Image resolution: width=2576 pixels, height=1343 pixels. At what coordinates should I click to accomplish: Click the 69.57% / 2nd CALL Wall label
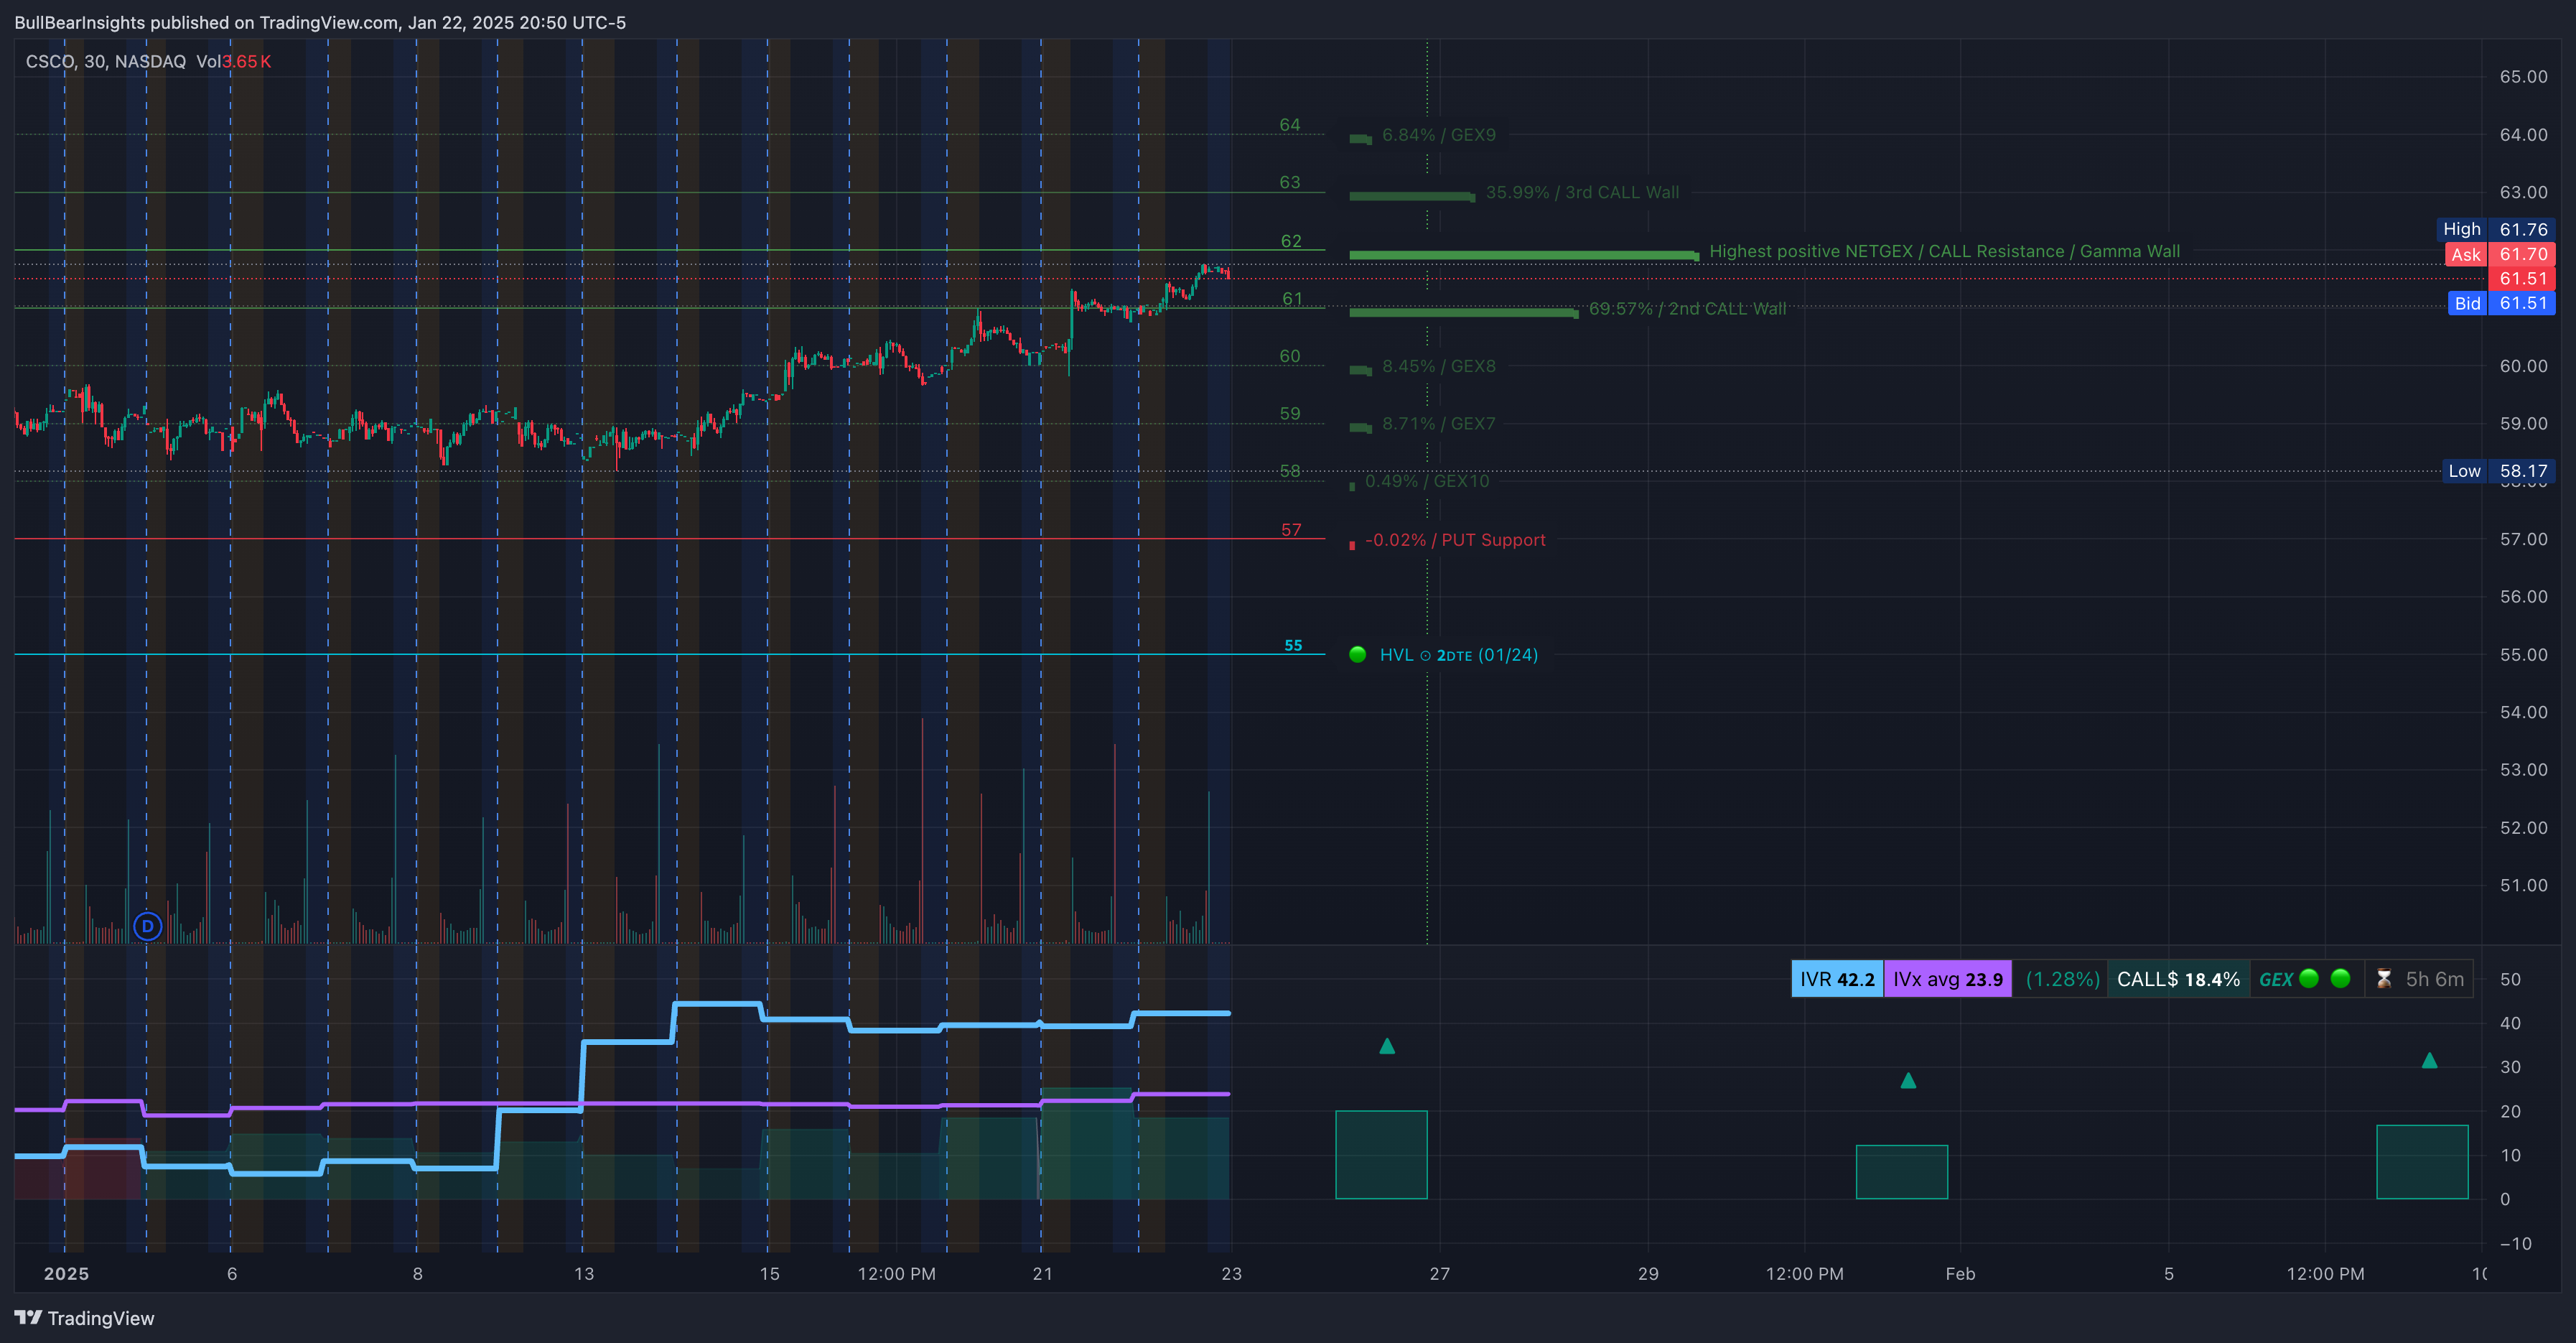(x=1687, y=309)
